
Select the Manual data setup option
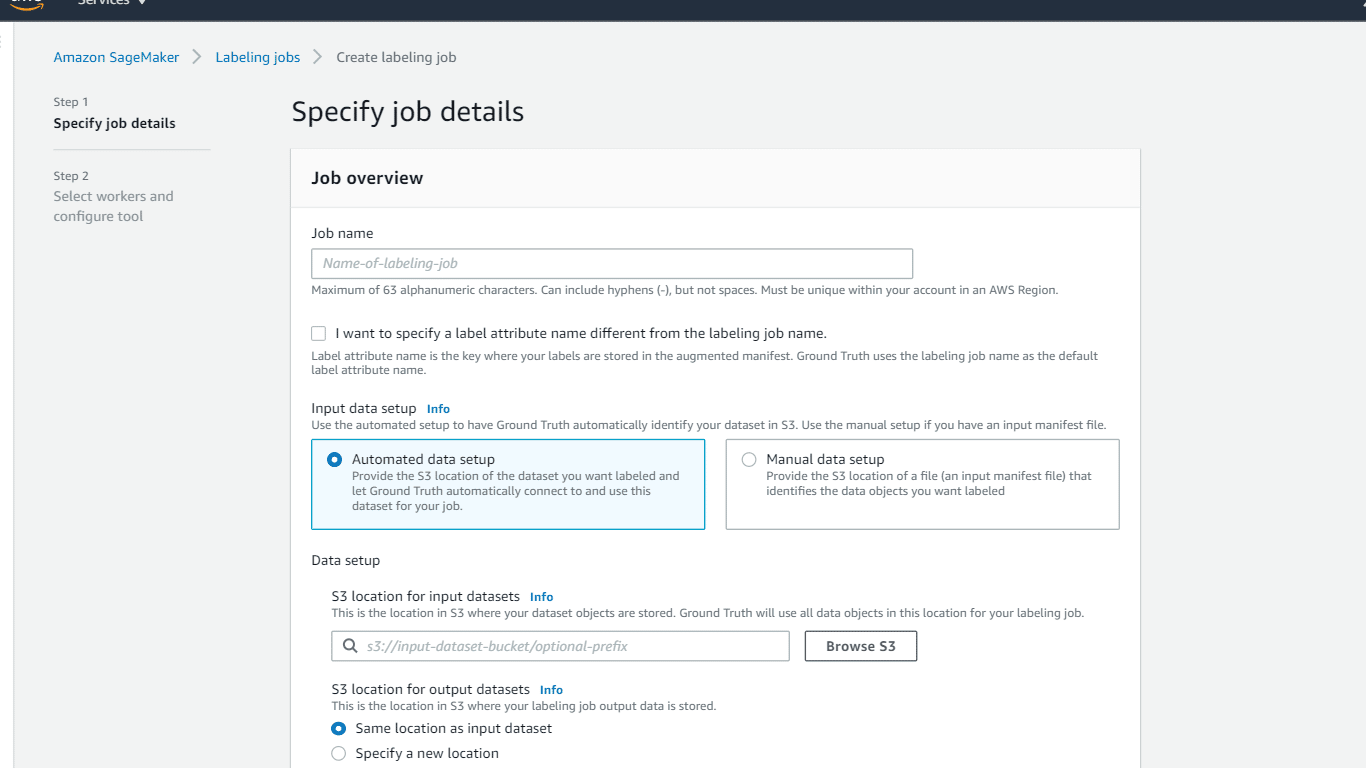[748, 459]
